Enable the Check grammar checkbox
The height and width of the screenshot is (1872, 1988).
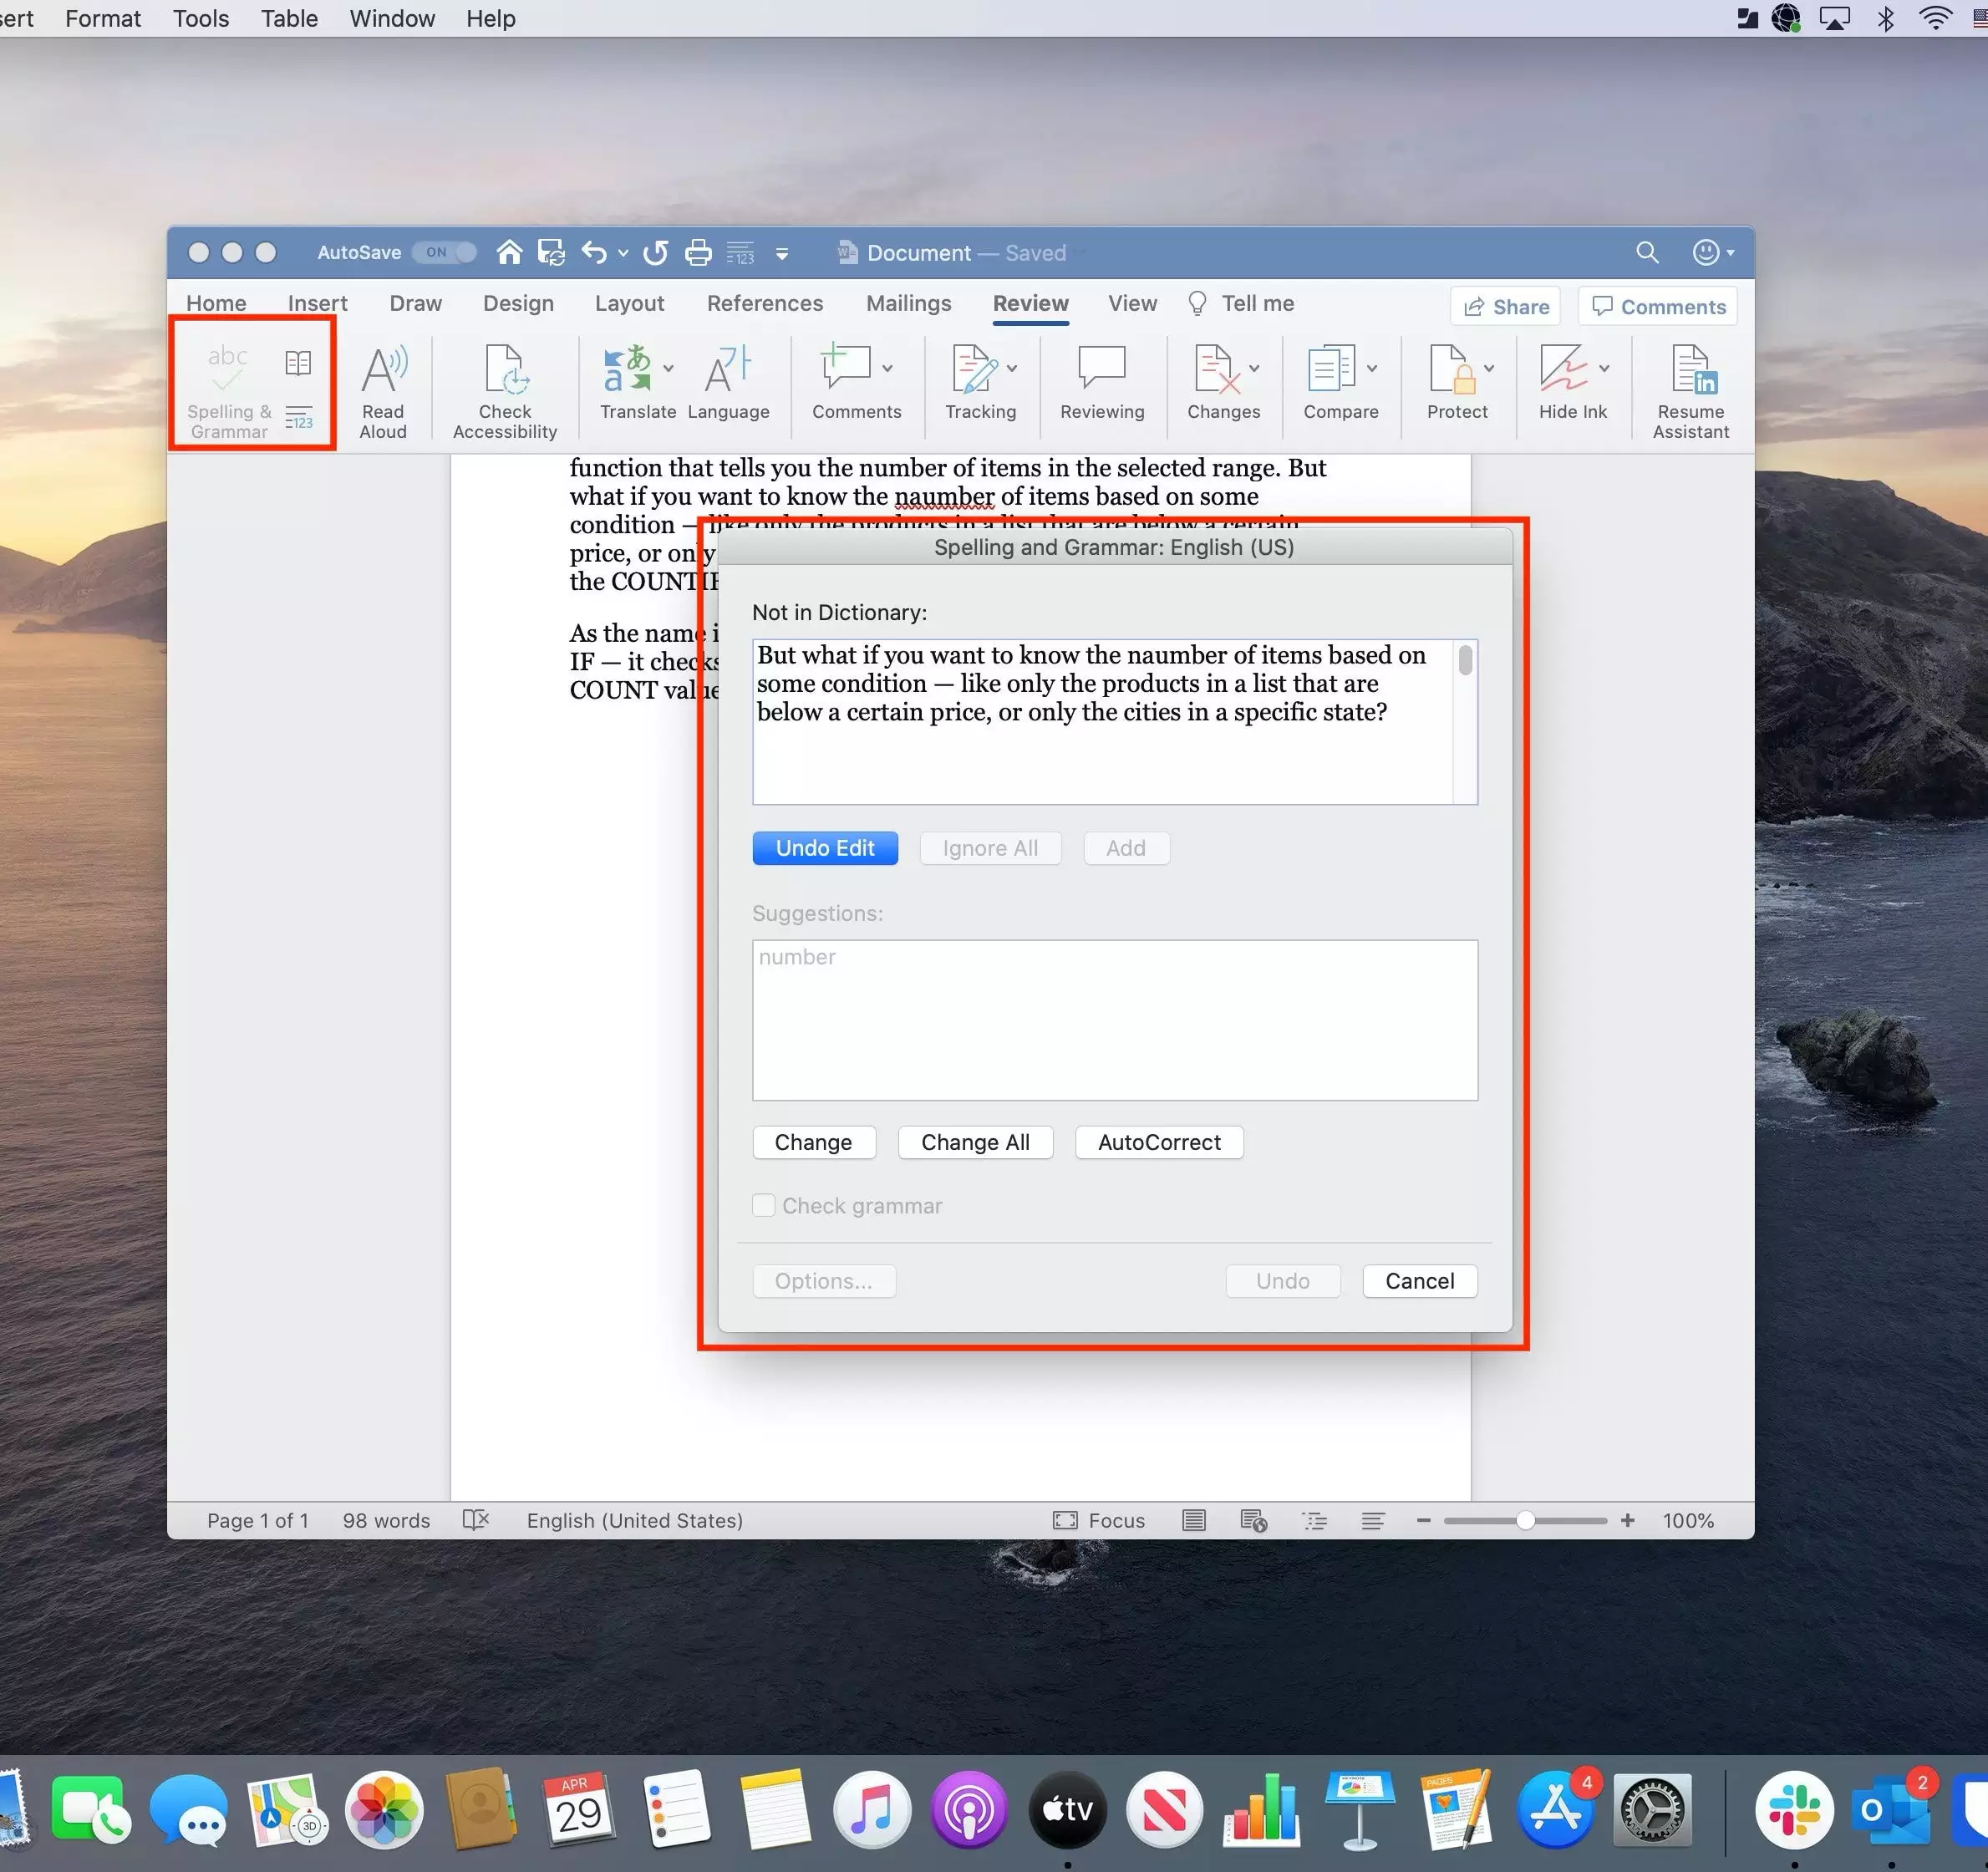click(764, 1206)
